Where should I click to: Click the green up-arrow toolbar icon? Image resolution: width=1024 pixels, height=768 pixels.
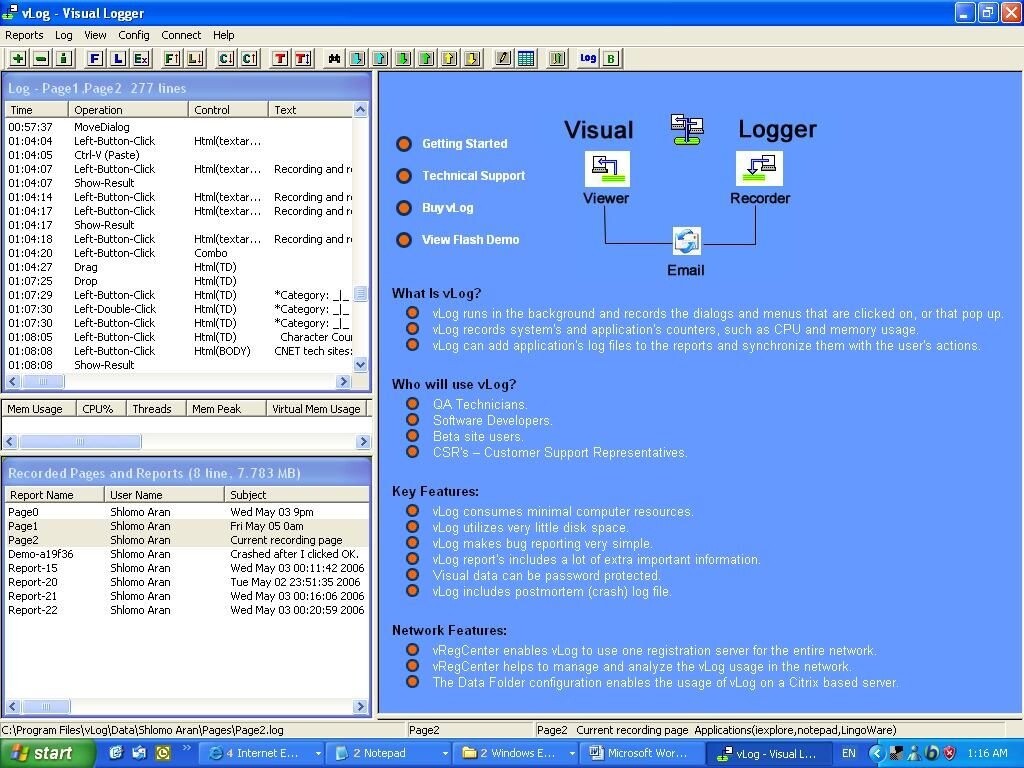426,59
